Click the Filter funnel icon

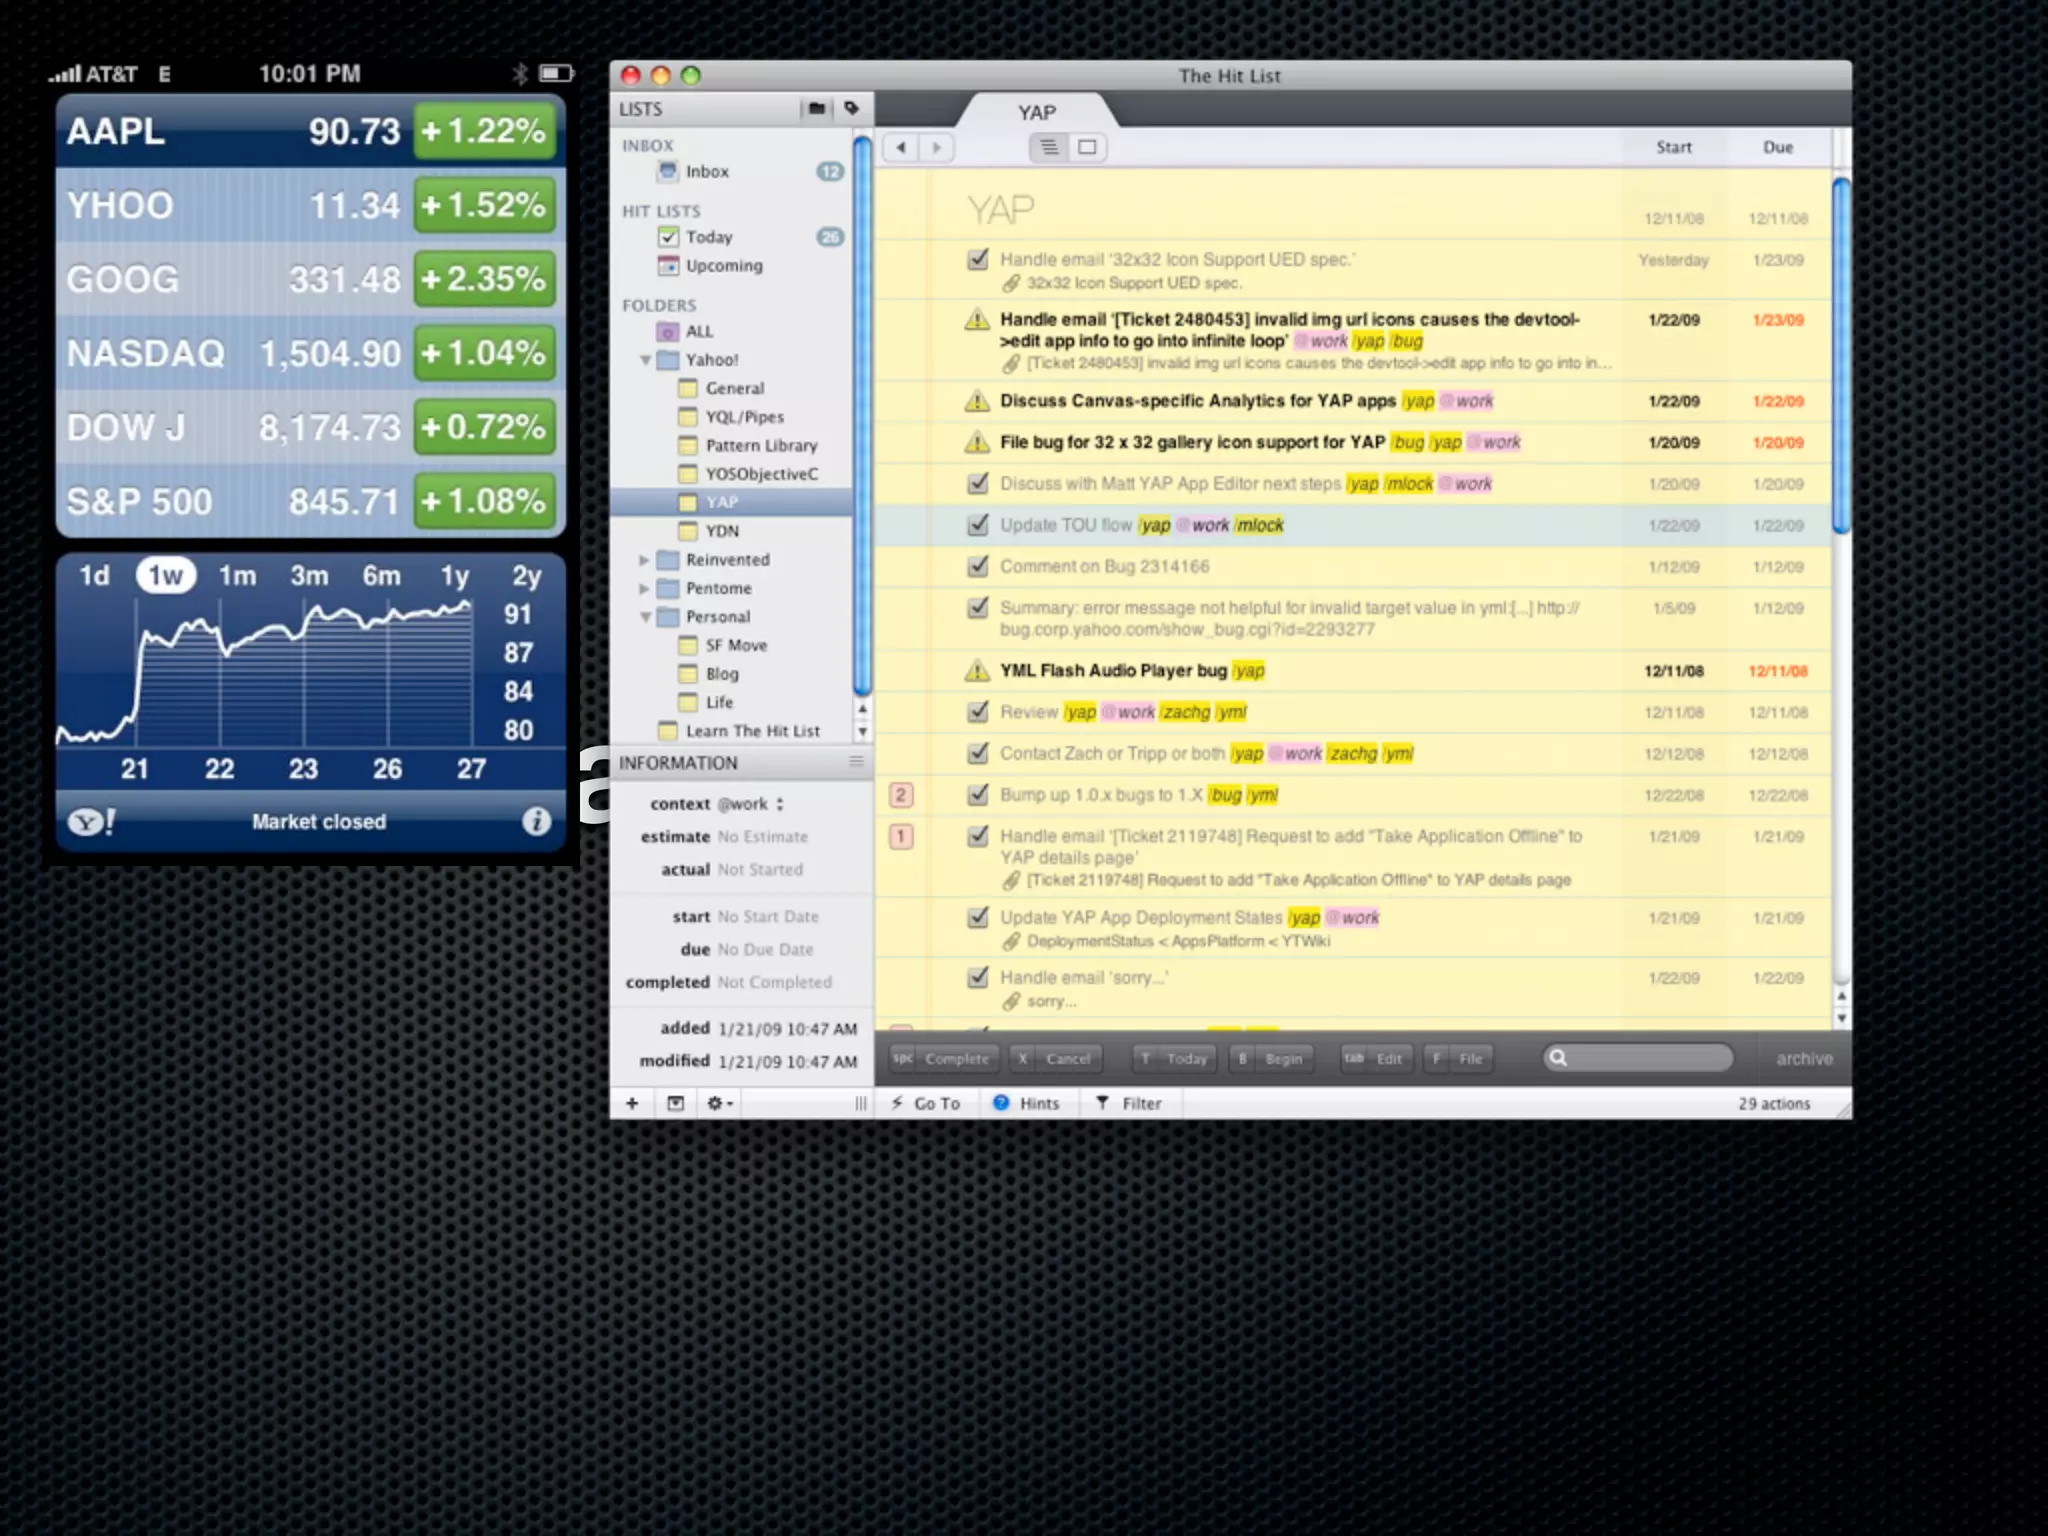pos(1102,1102)
